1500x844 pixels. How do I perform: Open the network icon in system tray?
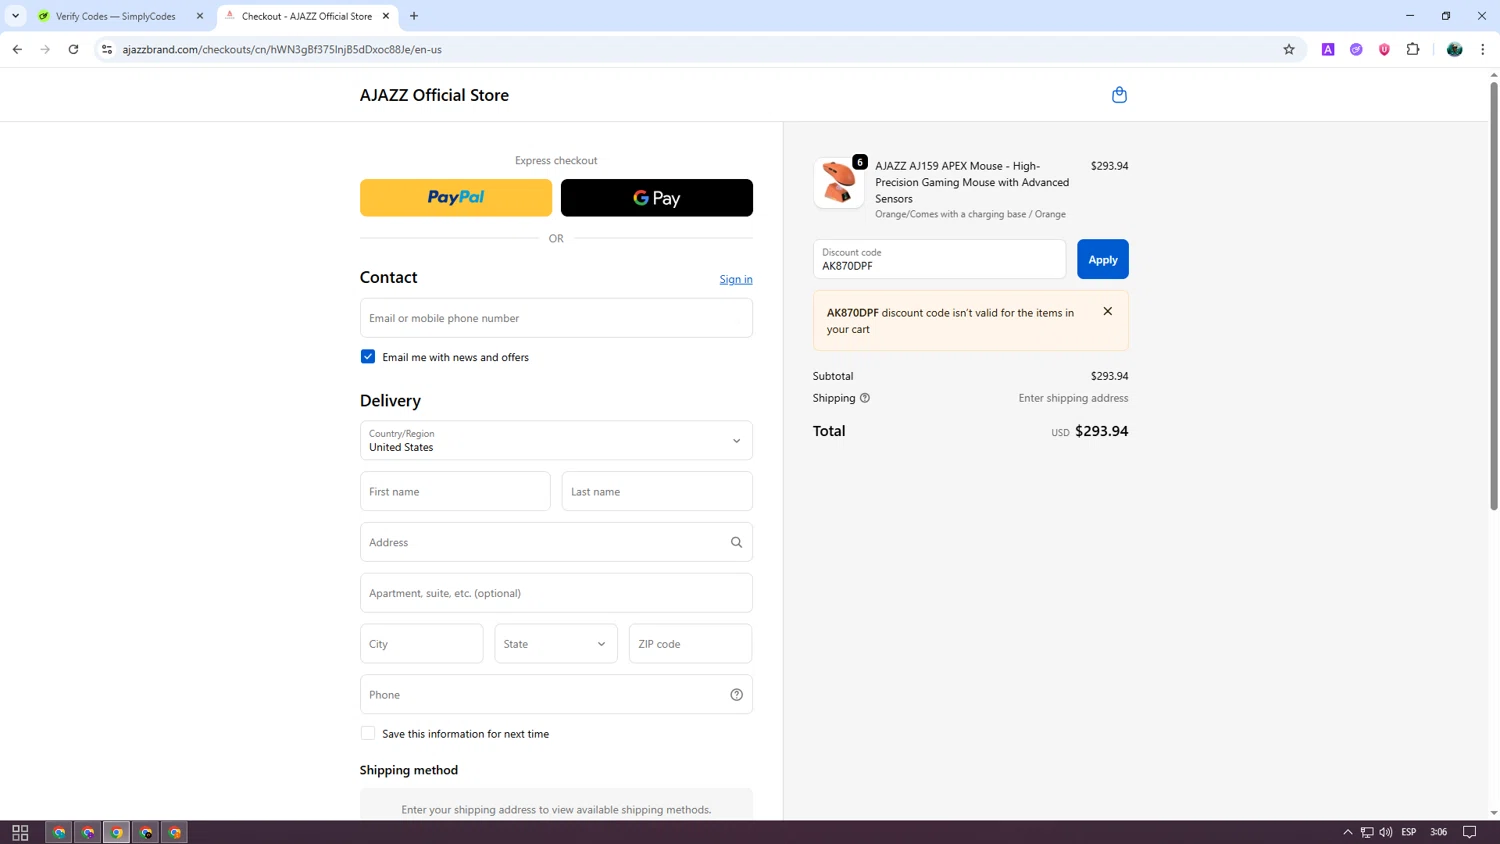coord(1366,832)
